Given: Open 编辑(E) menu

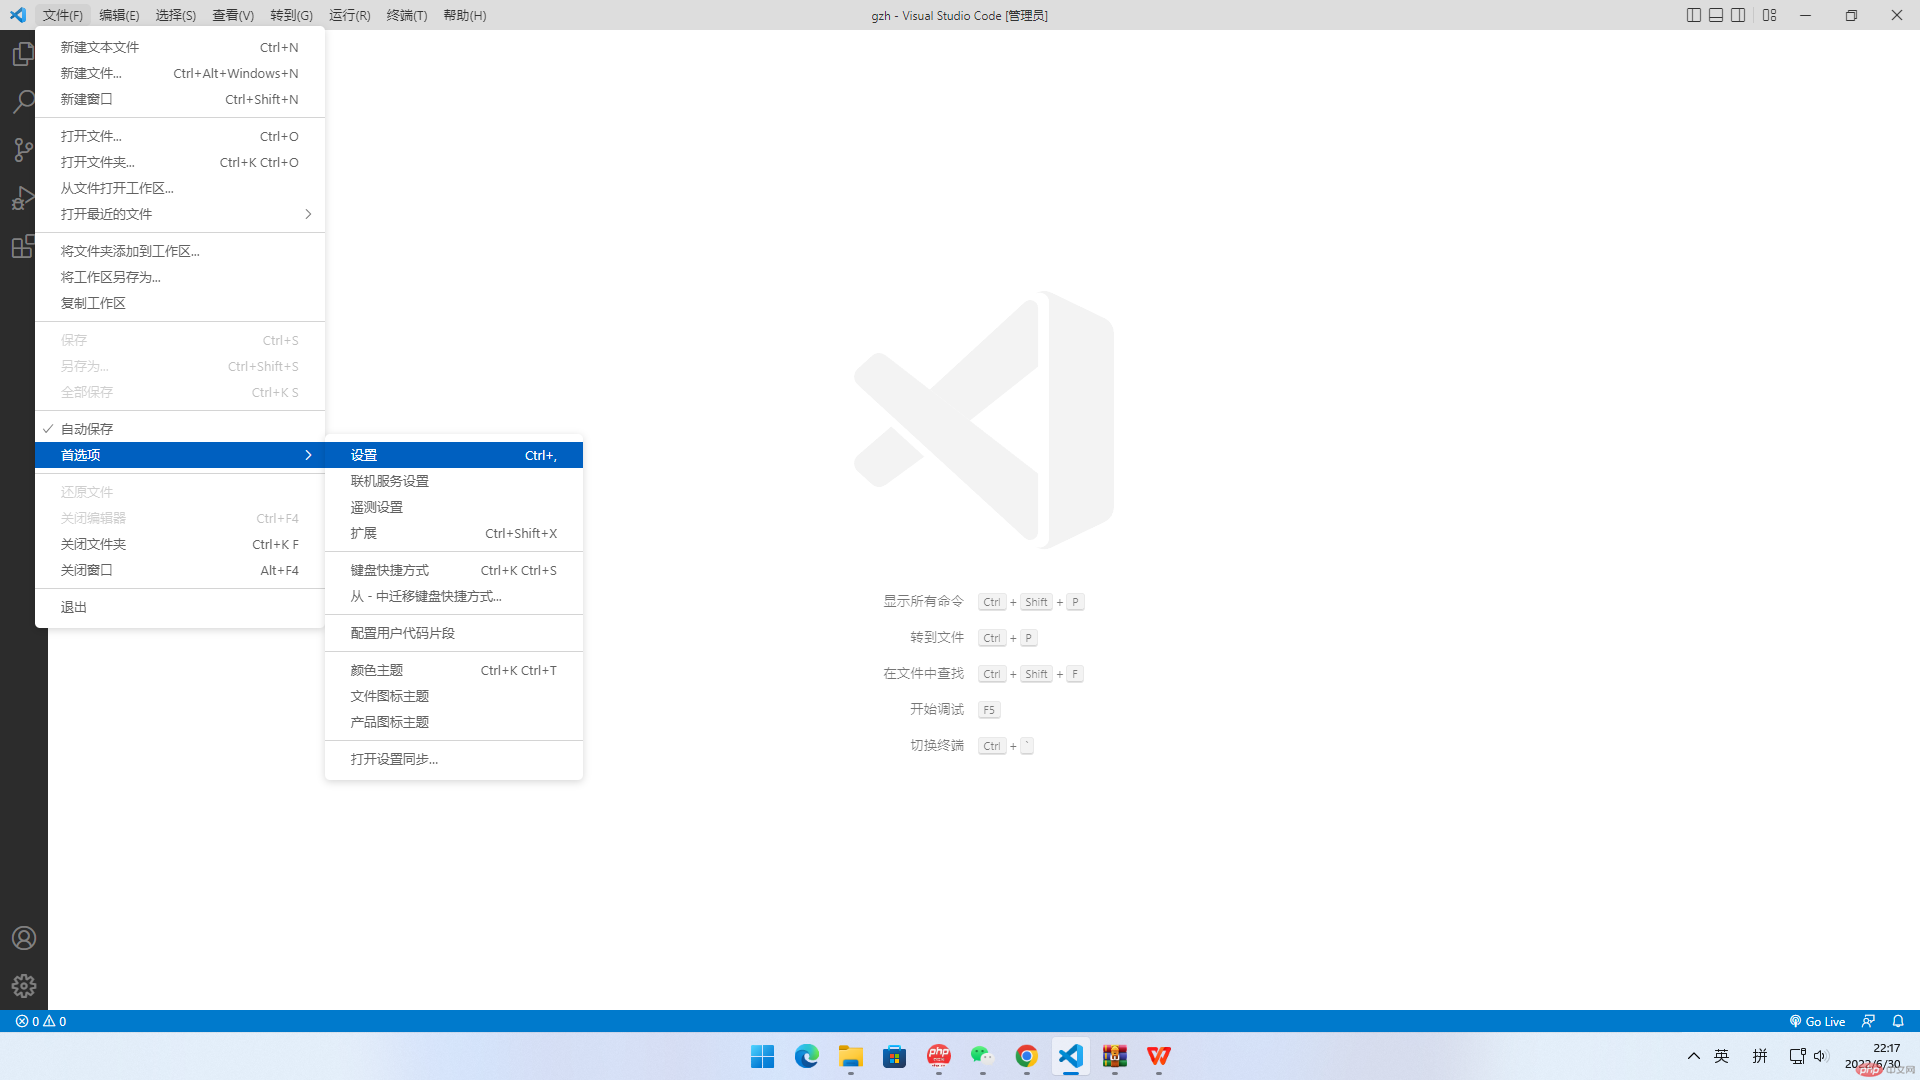Looking at the screenshot, I should (119, 15).
